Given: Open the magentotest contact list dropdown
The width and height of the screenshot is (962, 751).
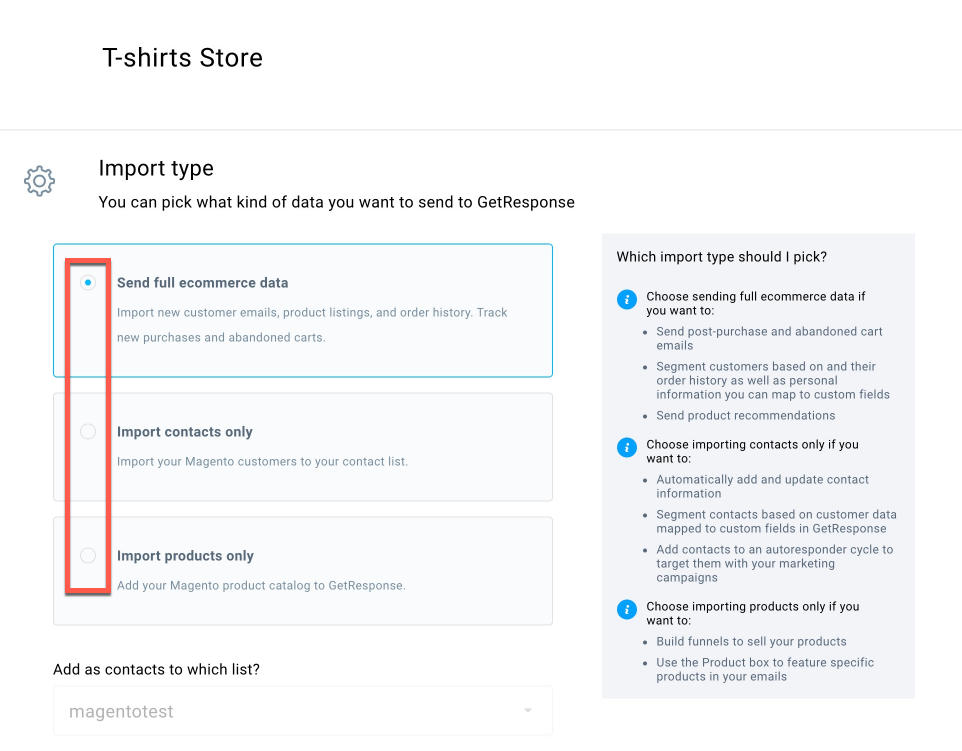Looking at the screenshot, I should [302, 711].
